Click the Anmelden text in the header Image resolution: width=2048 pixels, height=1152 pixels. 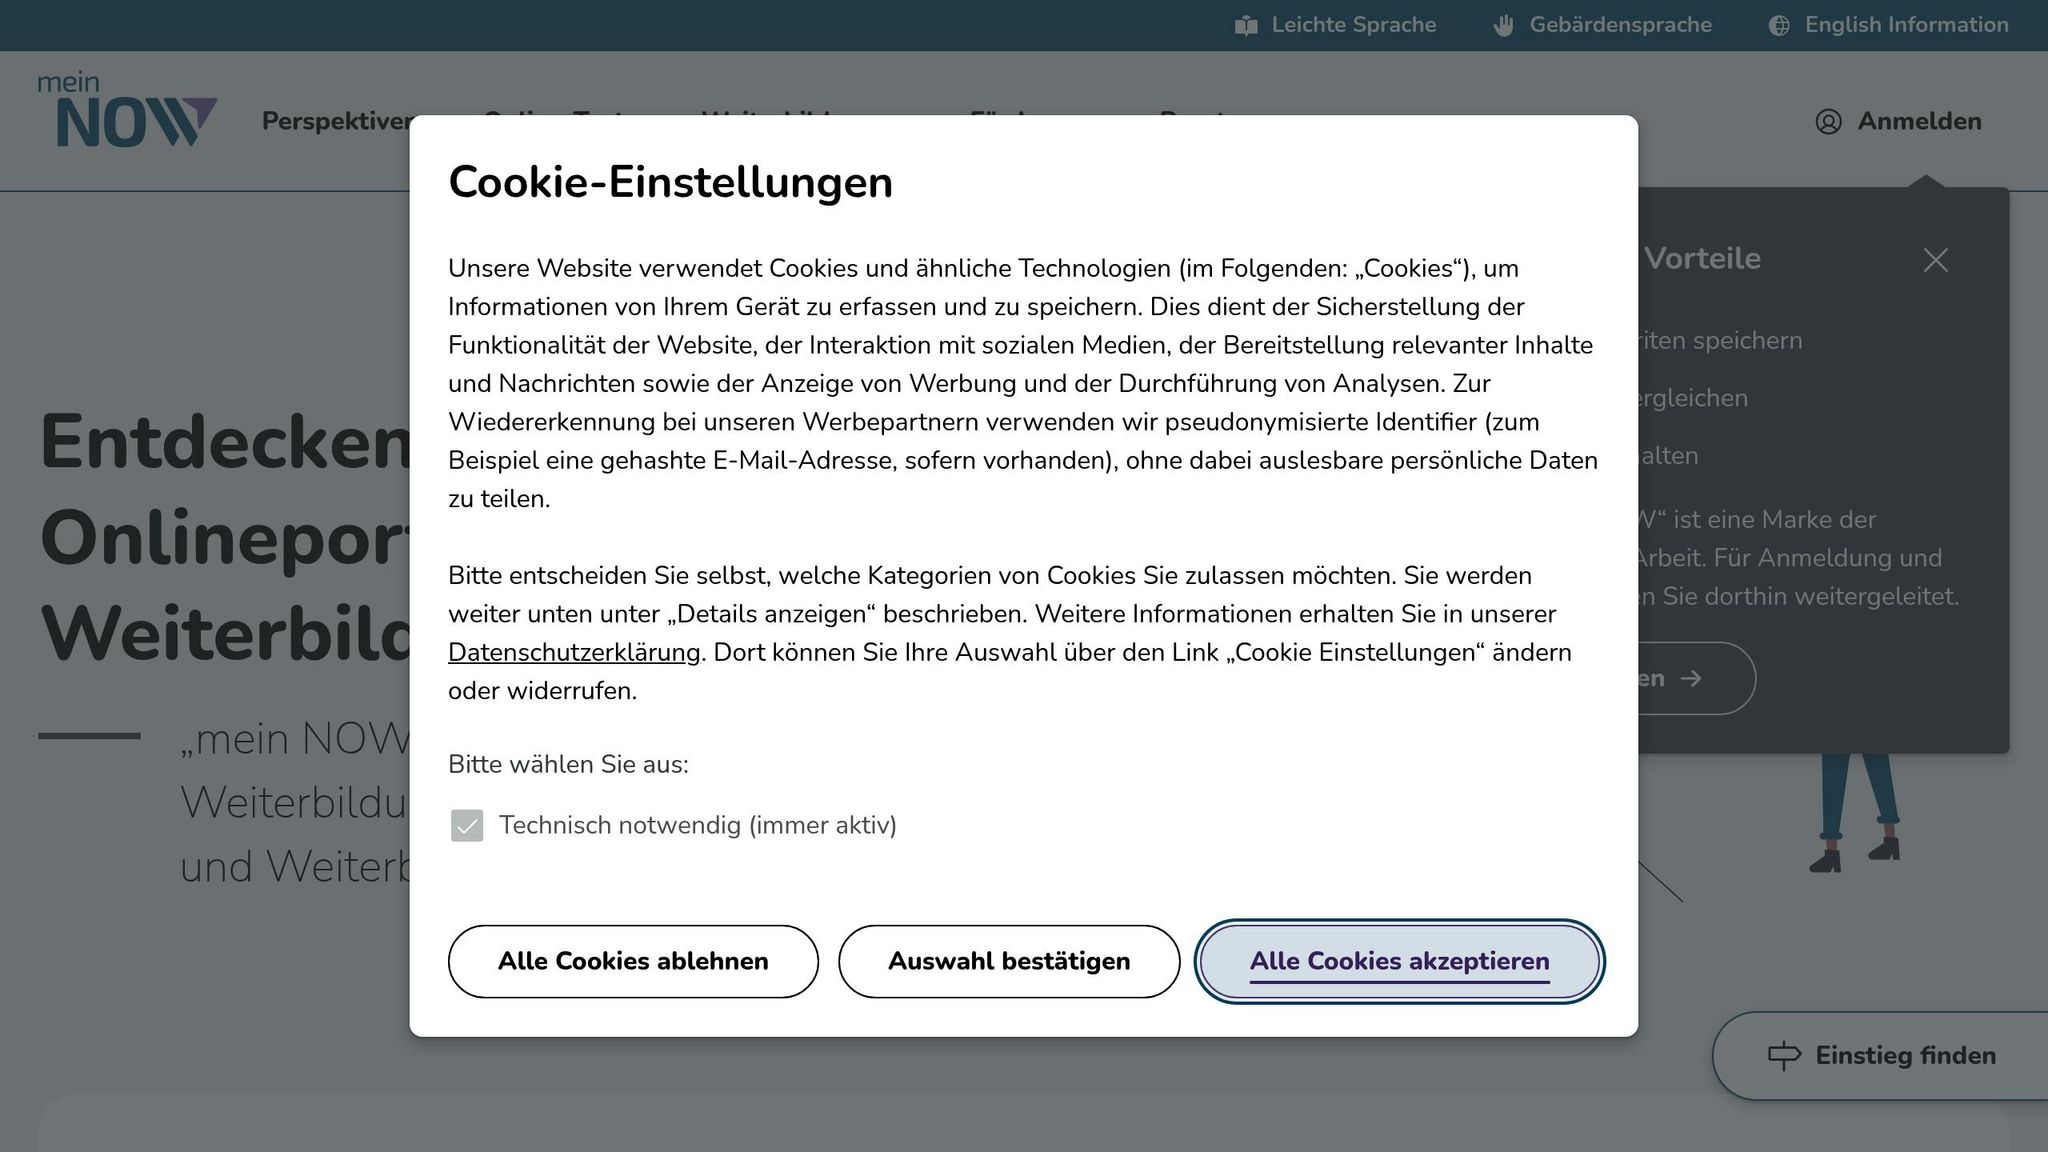point(1919,122)
